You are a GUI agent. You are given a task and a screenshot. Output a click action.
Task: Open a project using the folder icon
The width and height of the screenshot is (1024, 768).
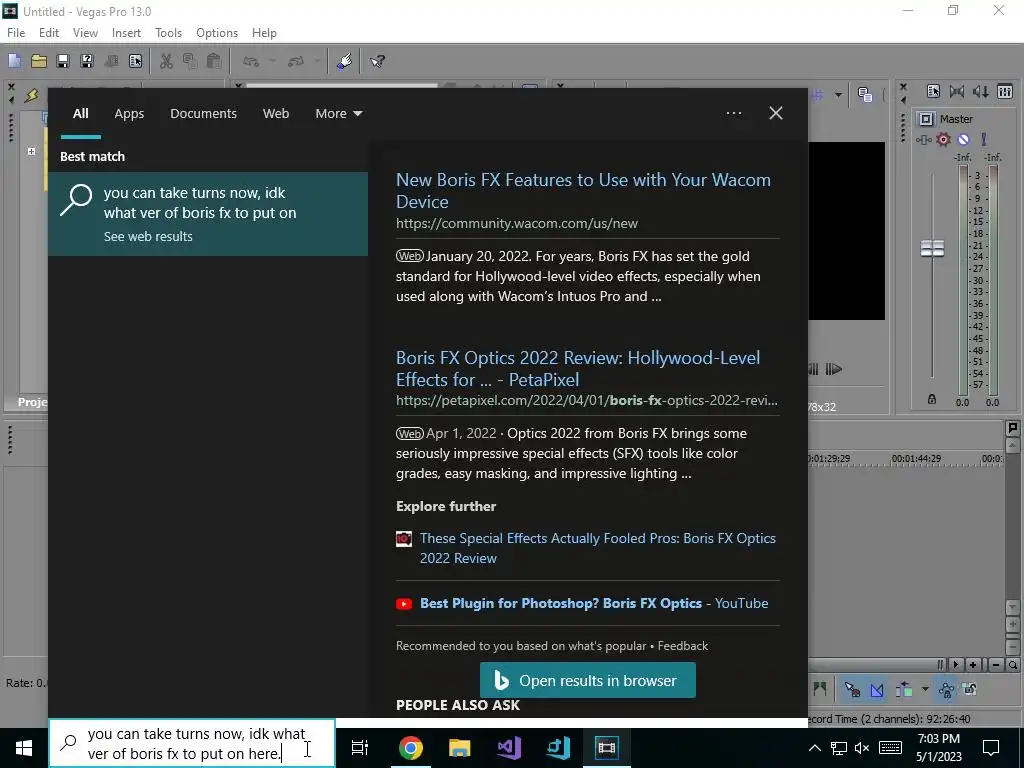(39, 61)
